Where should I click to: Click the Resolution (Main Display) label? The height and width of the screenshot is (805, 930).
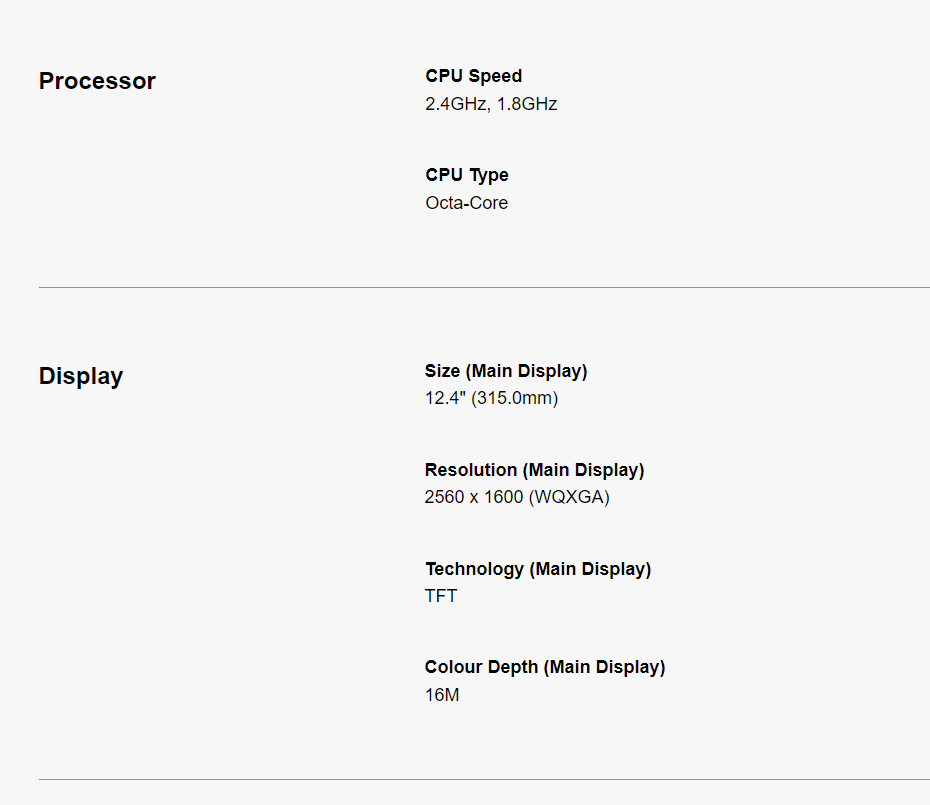[x=534, y=470]
